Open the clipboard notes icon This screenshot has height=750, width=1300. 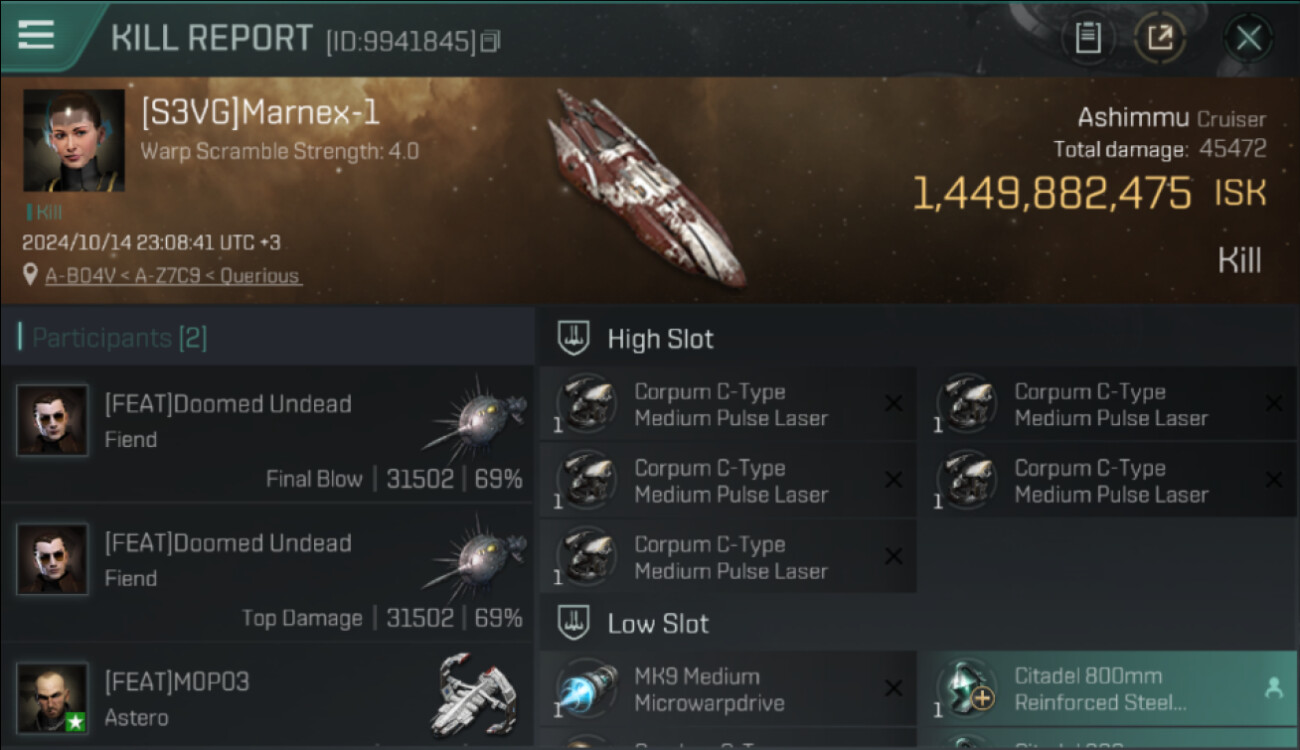tap(1088, 39)
